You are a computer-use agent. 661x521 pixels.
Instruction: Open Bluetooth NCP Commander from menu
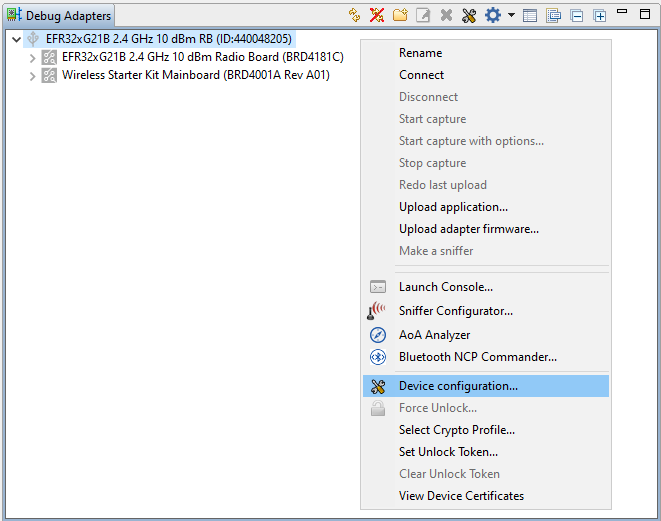tap(477, 357)
